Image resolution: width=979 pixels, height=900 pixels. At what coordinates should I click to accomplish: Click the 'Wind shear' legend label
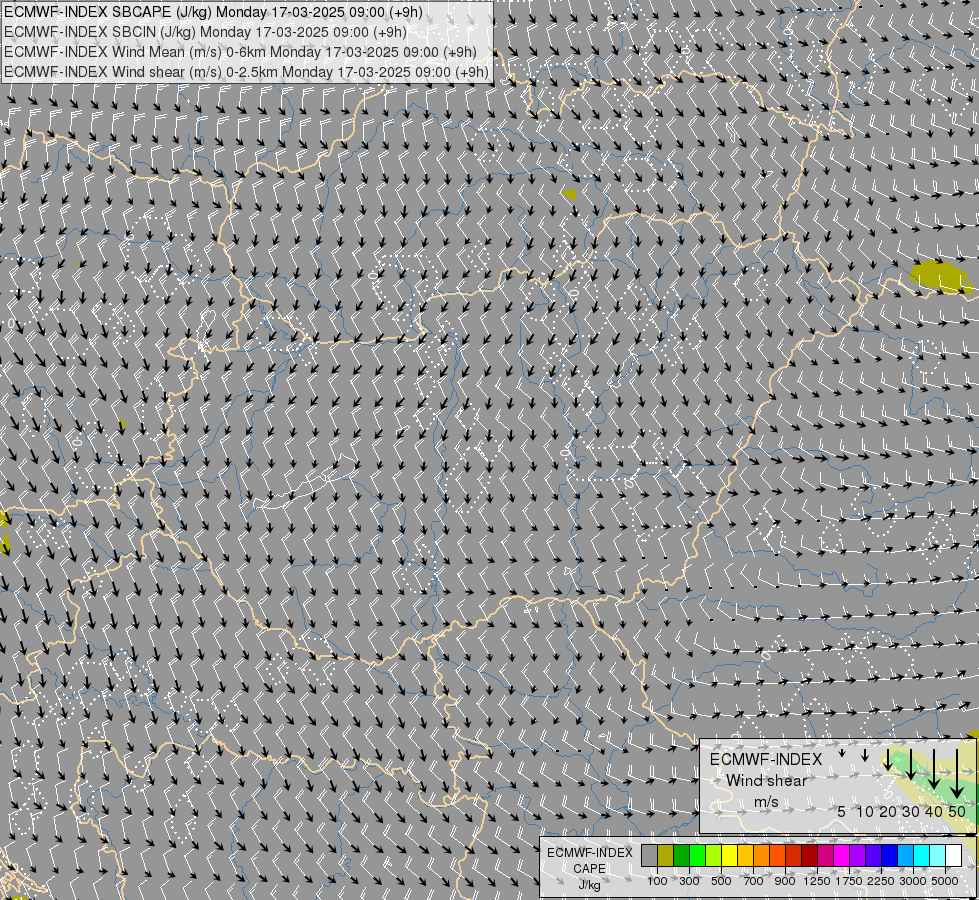pos(766,781)
